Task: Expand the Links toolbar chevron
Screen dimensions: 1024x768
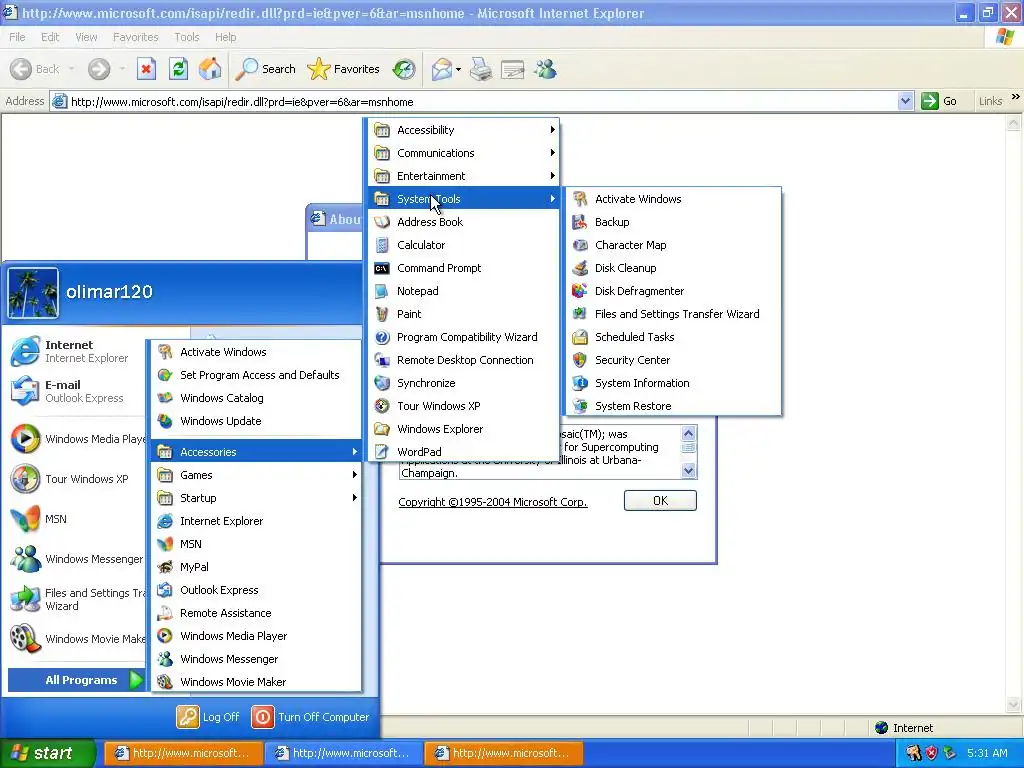Action: [x=1016, y=97]
